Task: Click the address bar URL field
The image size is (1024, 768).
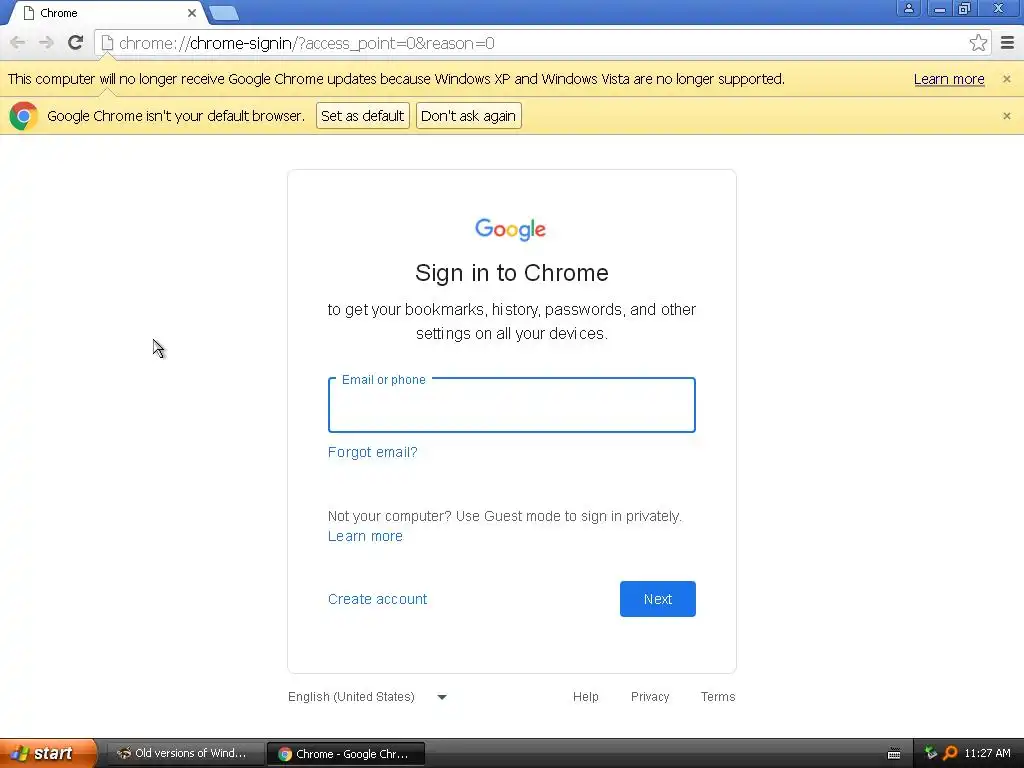Action: (x=542, y=43)
